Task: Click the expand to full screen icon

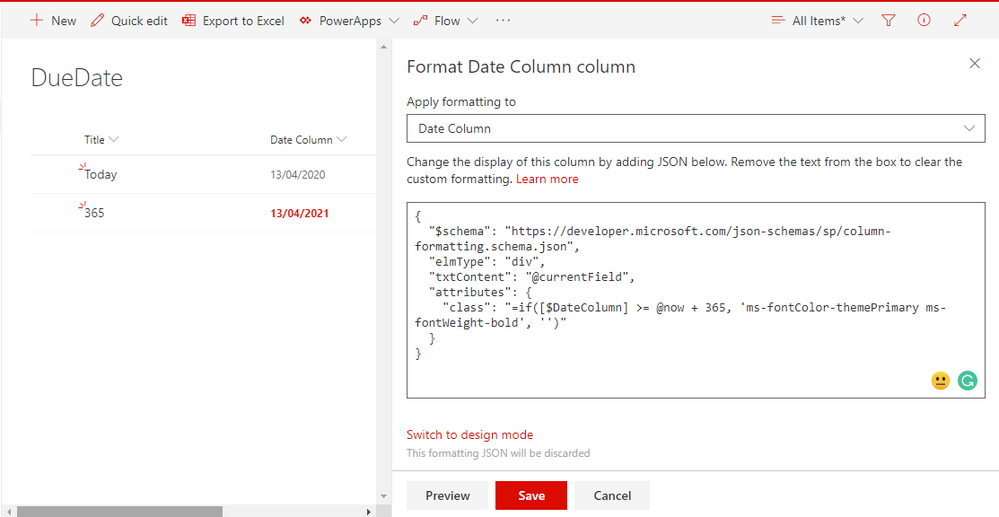Action: coord(960,20)
